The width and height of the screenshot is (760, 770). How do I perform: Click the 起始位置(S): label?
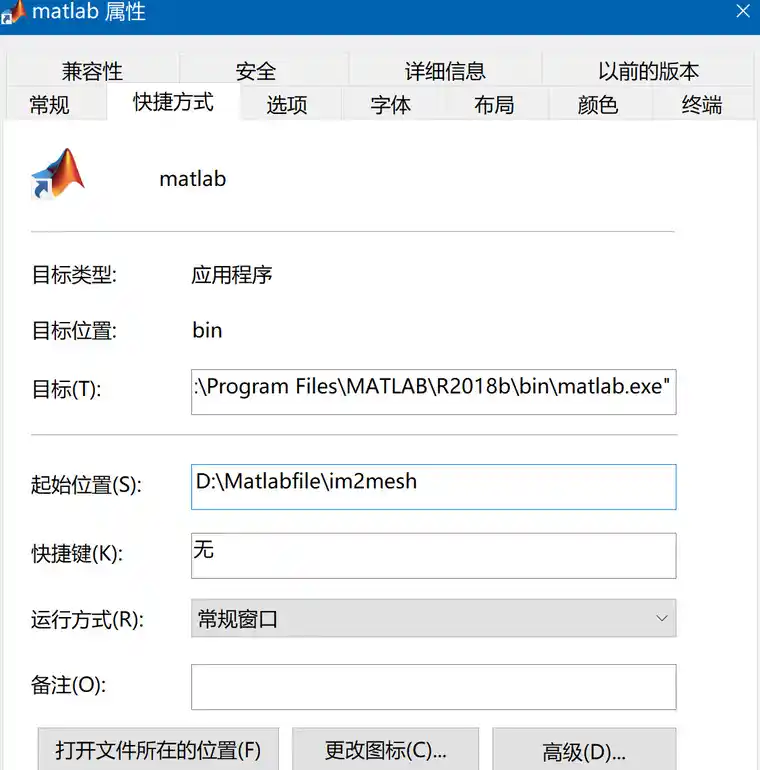click(86, 485)
